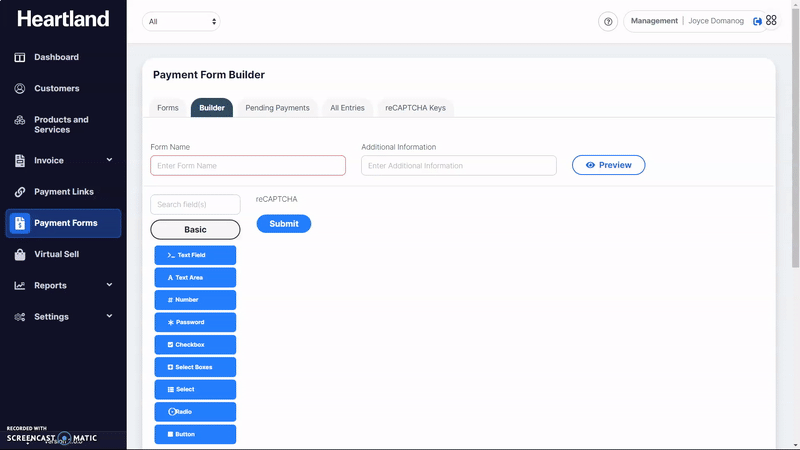Collapse the Basic components group
The width and height of the screenshot is (800, 450).
[x=195, y=230]
